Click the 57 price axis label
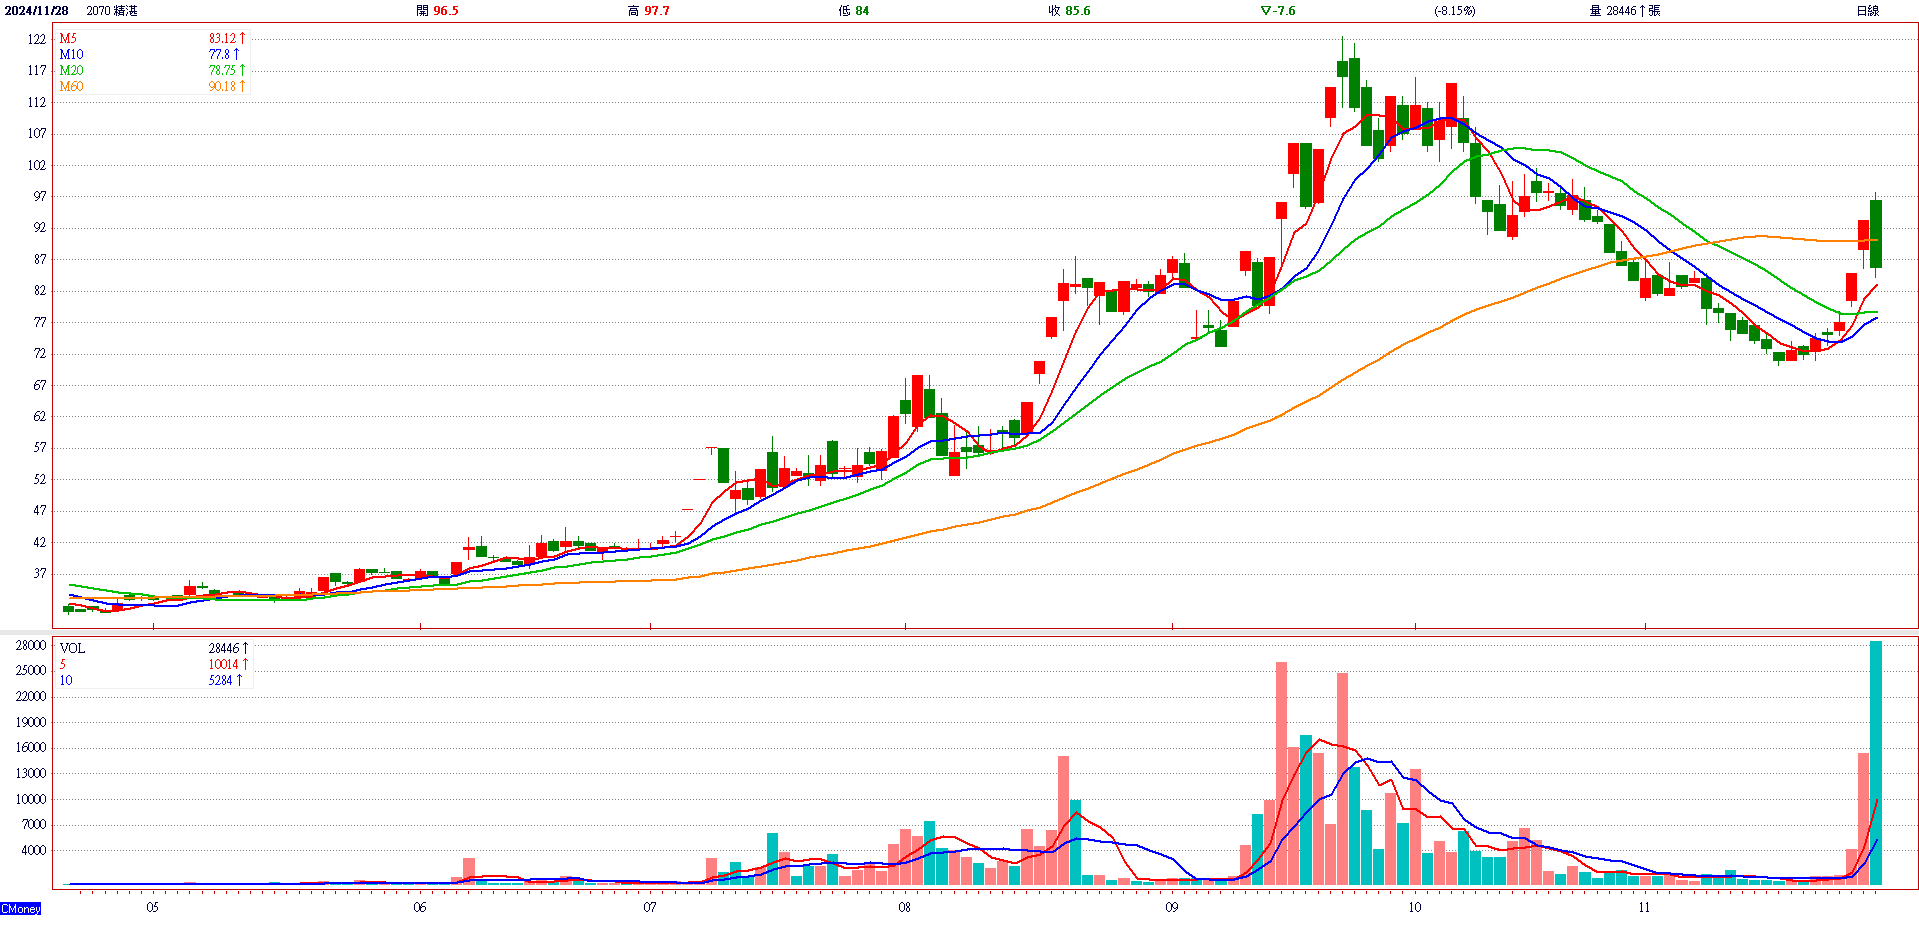Screen dimensions: 1919x925 point(40,448)
